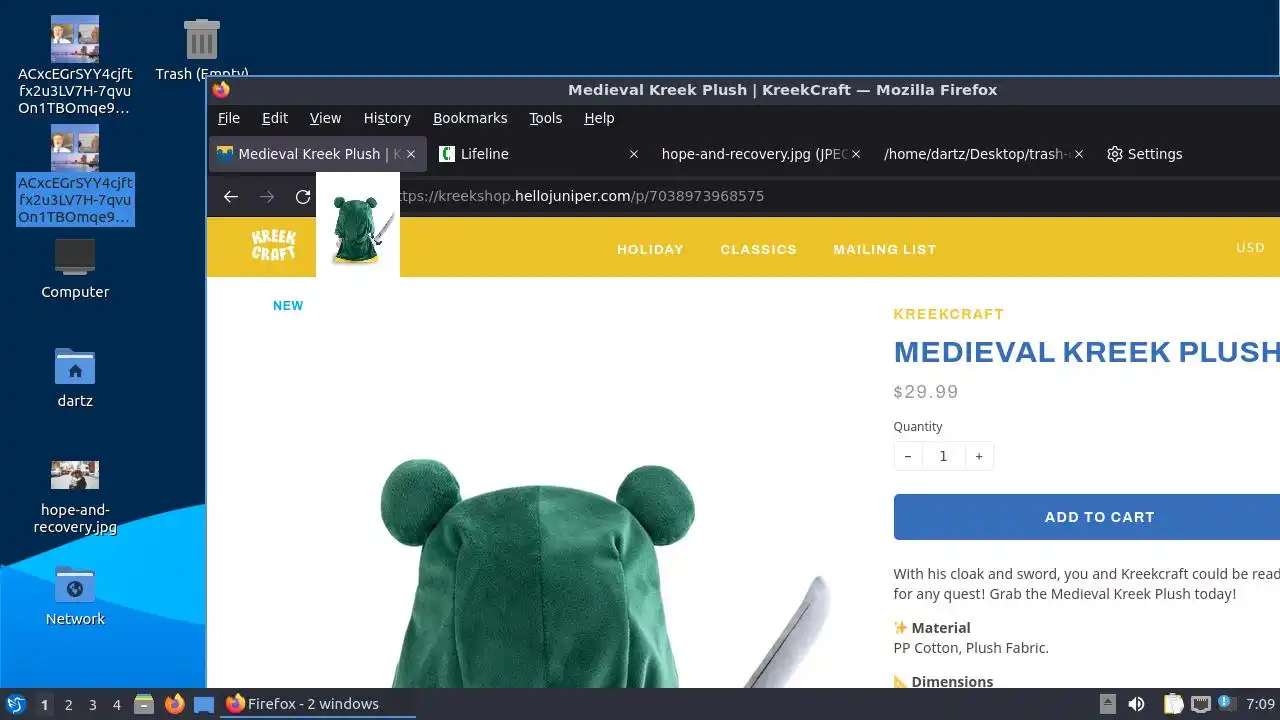The width and height of the screenshot is (1280, 720).
Task: Close the Lifeline tab
Action: click(x=633, y=154)
